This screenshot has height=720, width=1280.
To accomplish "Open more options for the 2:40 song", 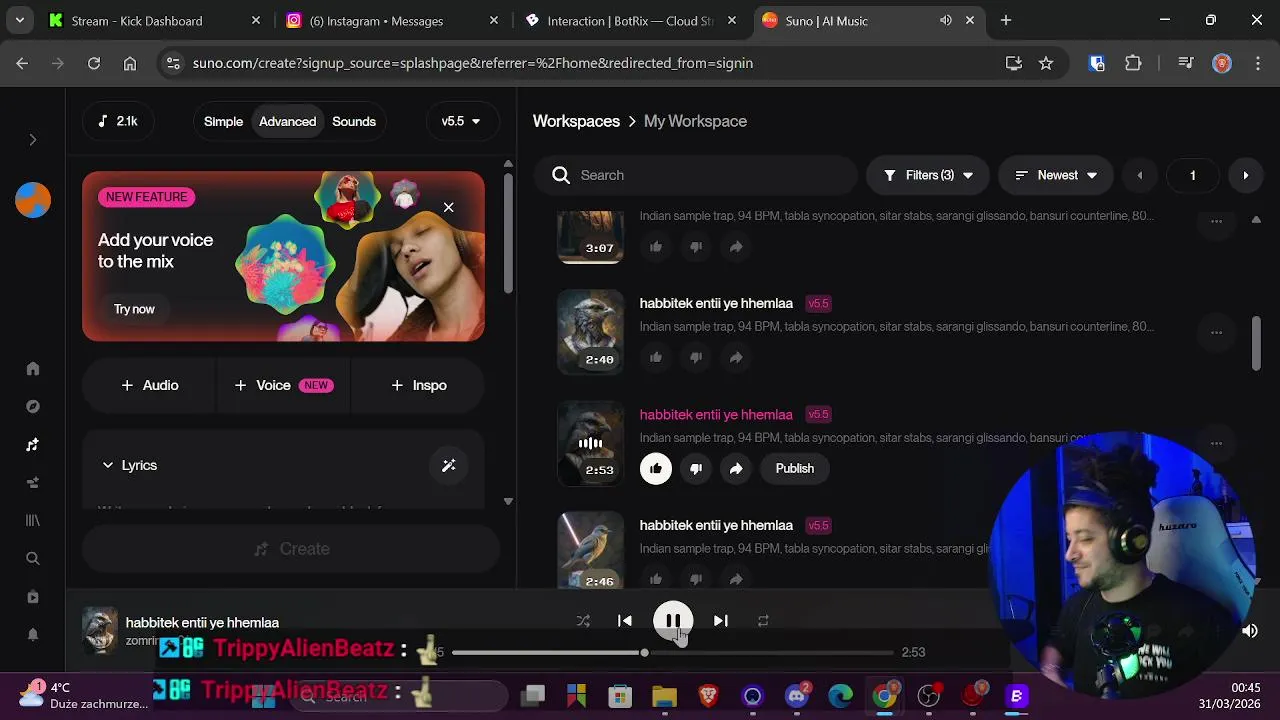I will coord(1216,332).
